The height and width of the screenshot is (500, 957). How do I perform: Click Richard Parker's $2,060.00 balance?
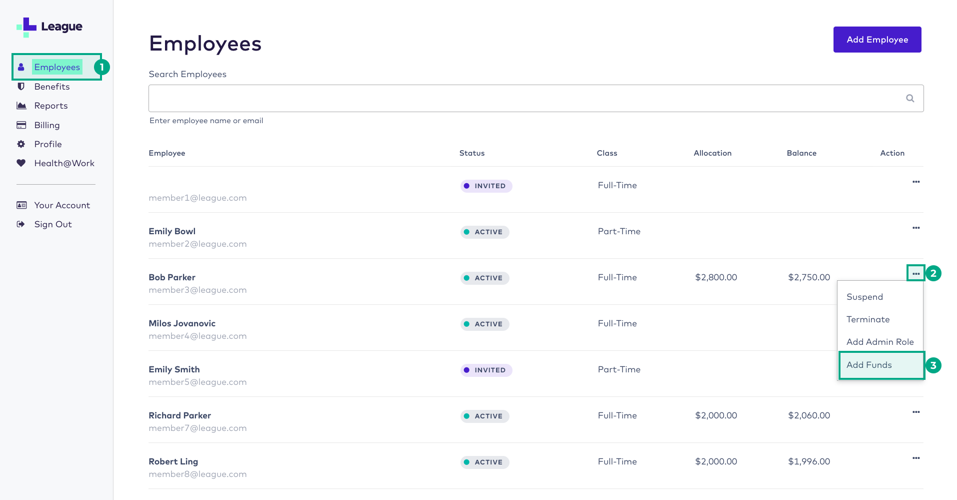point(809,416)
